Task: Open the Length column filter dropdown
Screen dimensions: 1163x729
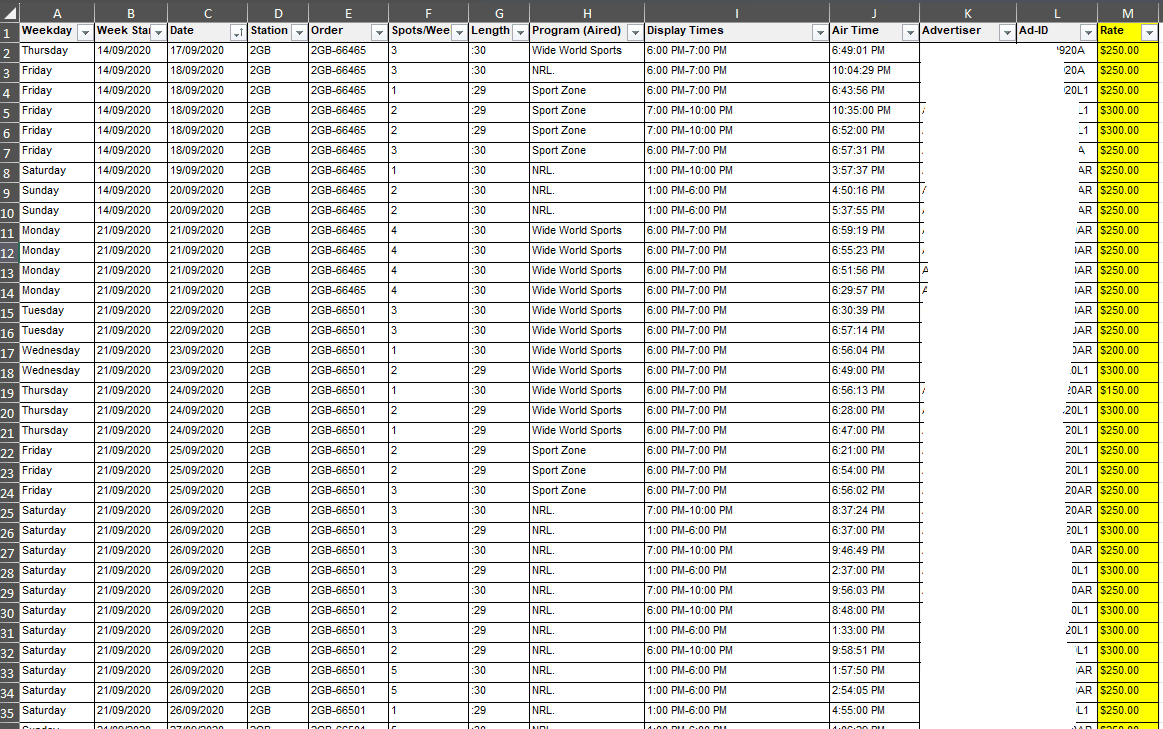Action: (520, 33)
